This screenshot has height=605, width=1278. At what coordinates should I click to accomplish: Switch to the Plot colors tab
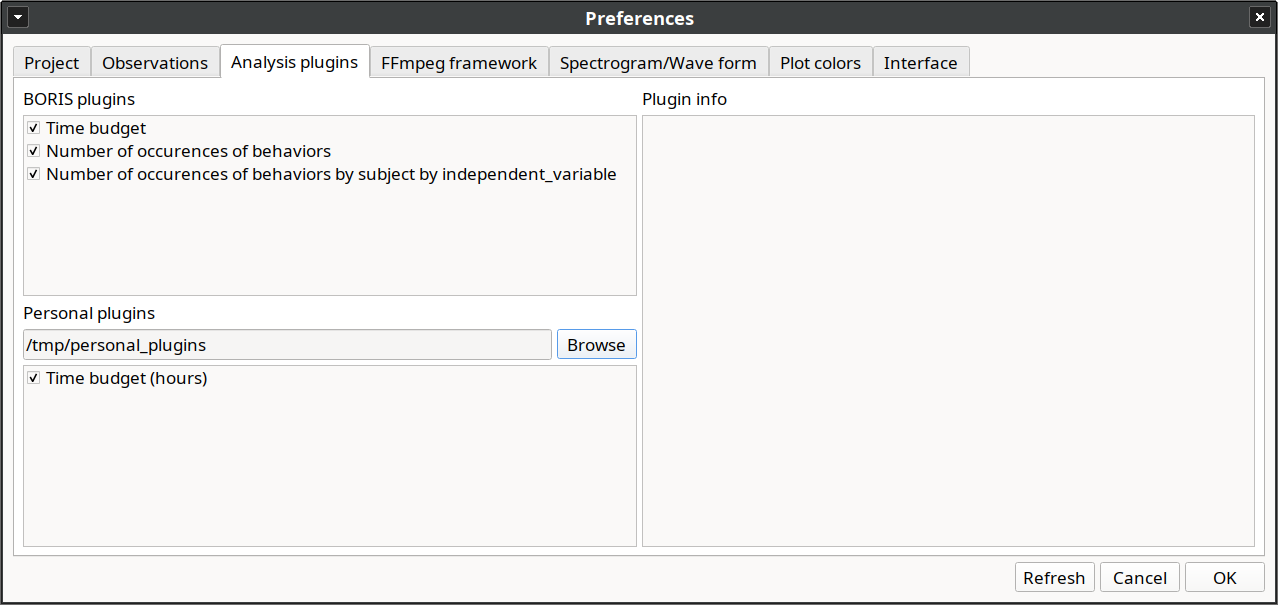[x=820, y=62]
